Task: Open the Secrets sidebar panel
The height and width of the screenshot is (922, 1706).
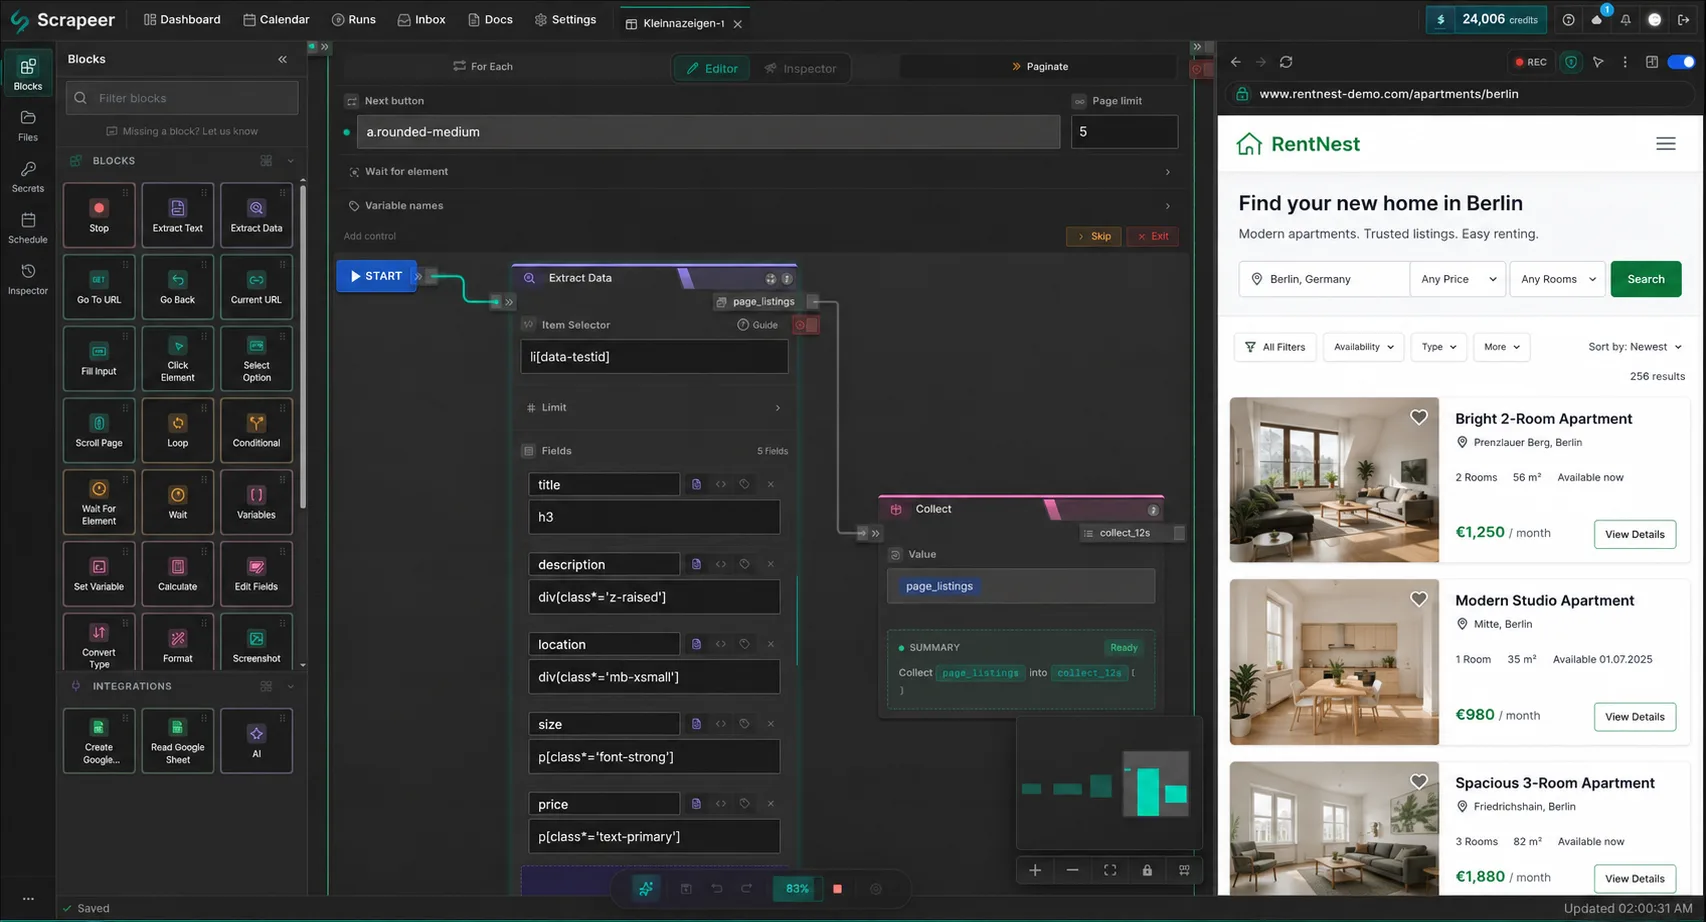Action: (x=28, y=177)
